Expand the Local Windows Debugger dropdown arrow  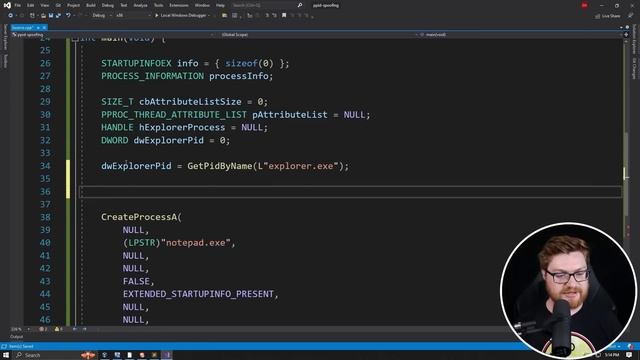tap(209, 16)
